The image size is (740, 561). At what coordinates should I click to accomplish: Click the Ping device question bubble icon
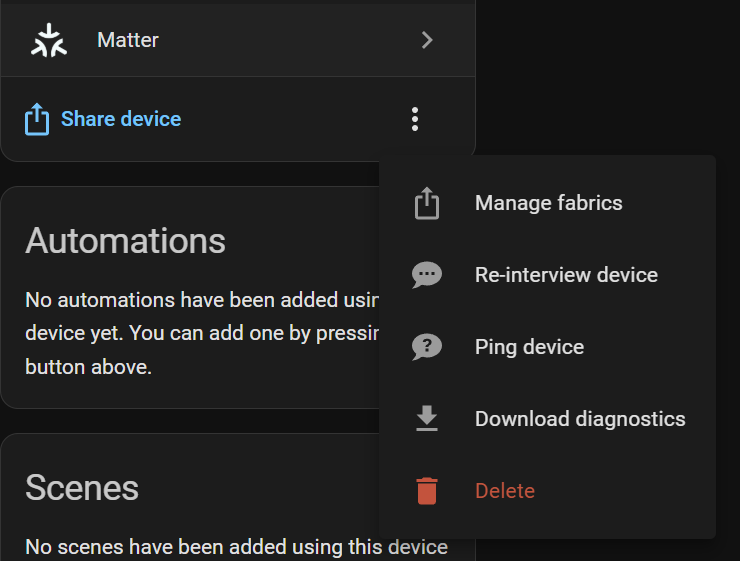(427, 347)
